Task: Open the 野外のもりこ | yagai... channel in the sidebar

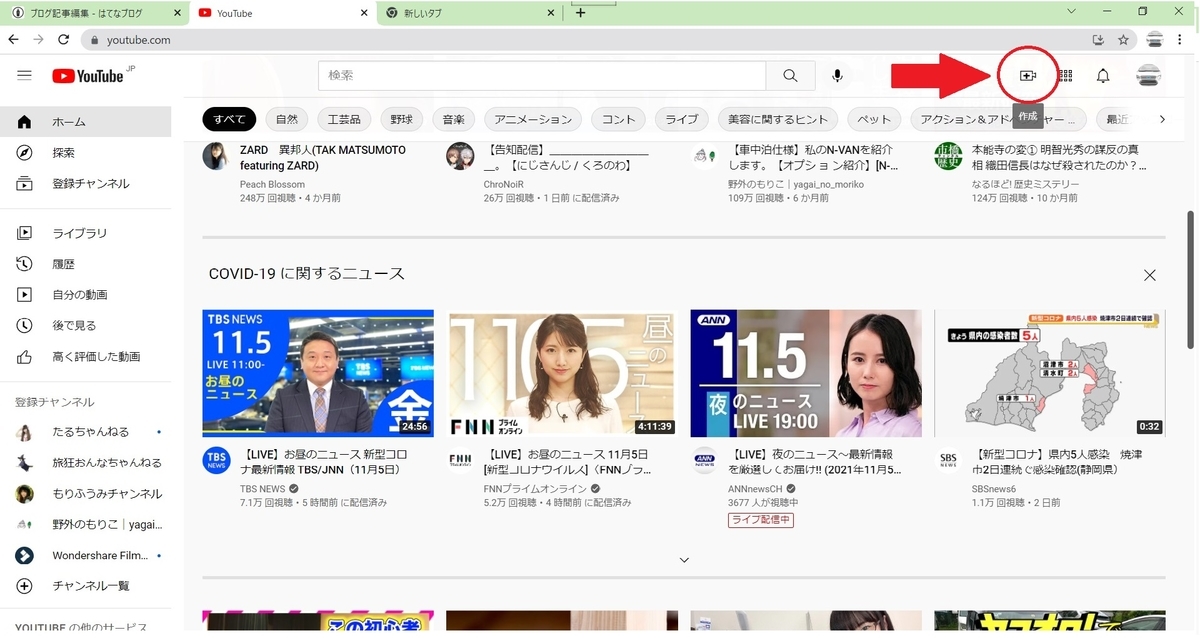Action: click(85, 525)
